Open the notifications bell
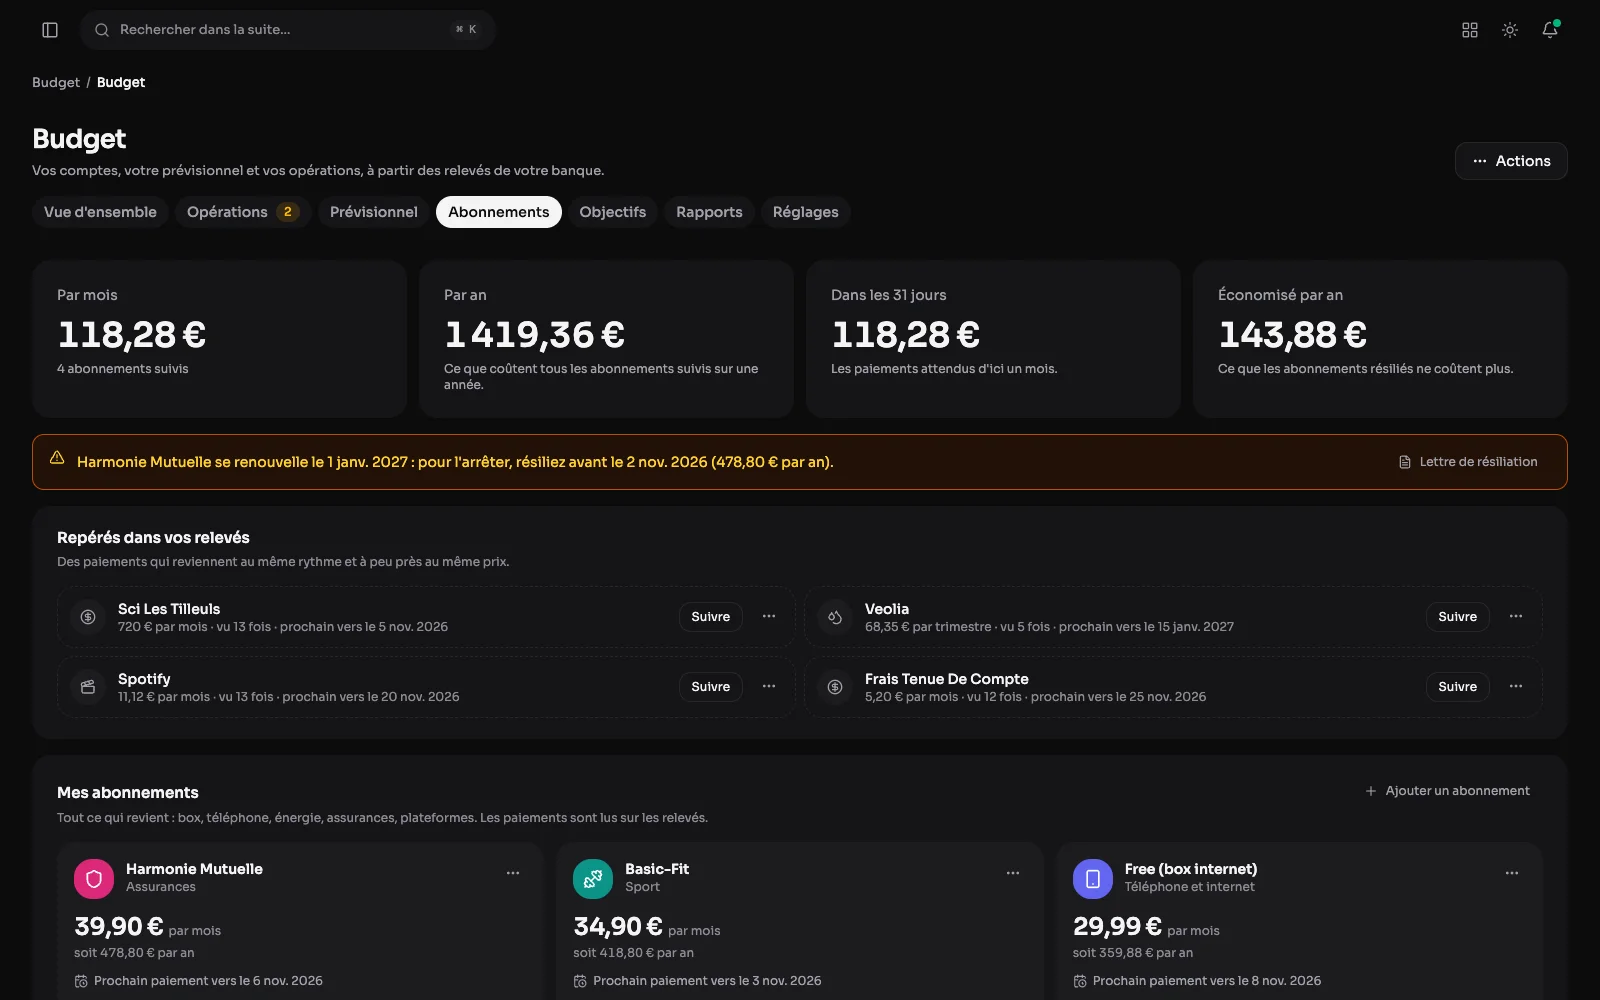 point(1550,30)
